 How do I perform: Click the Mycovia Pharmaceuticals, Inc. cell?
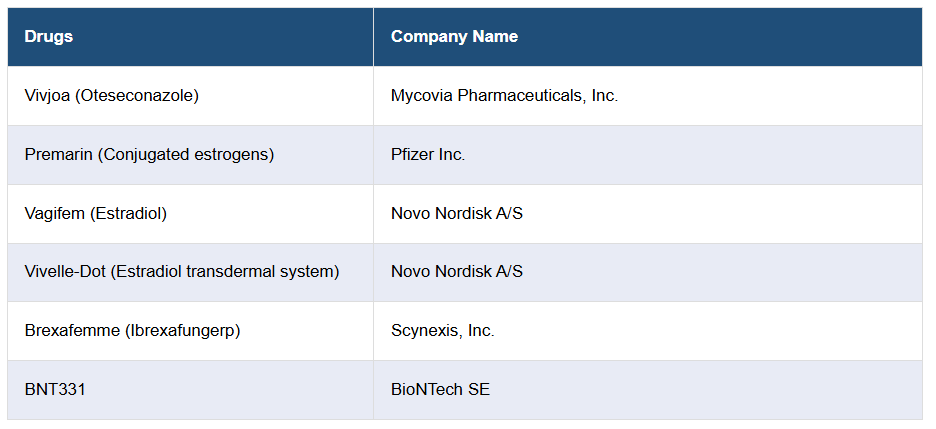[x=504, y=96]
